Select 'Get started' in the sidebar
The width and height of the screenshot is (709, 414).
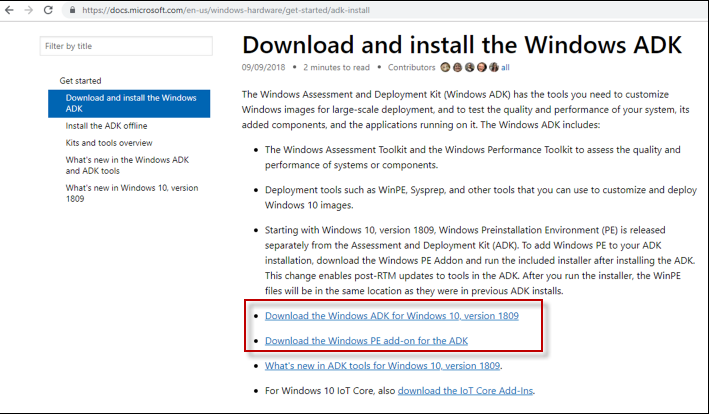(80, 80)
